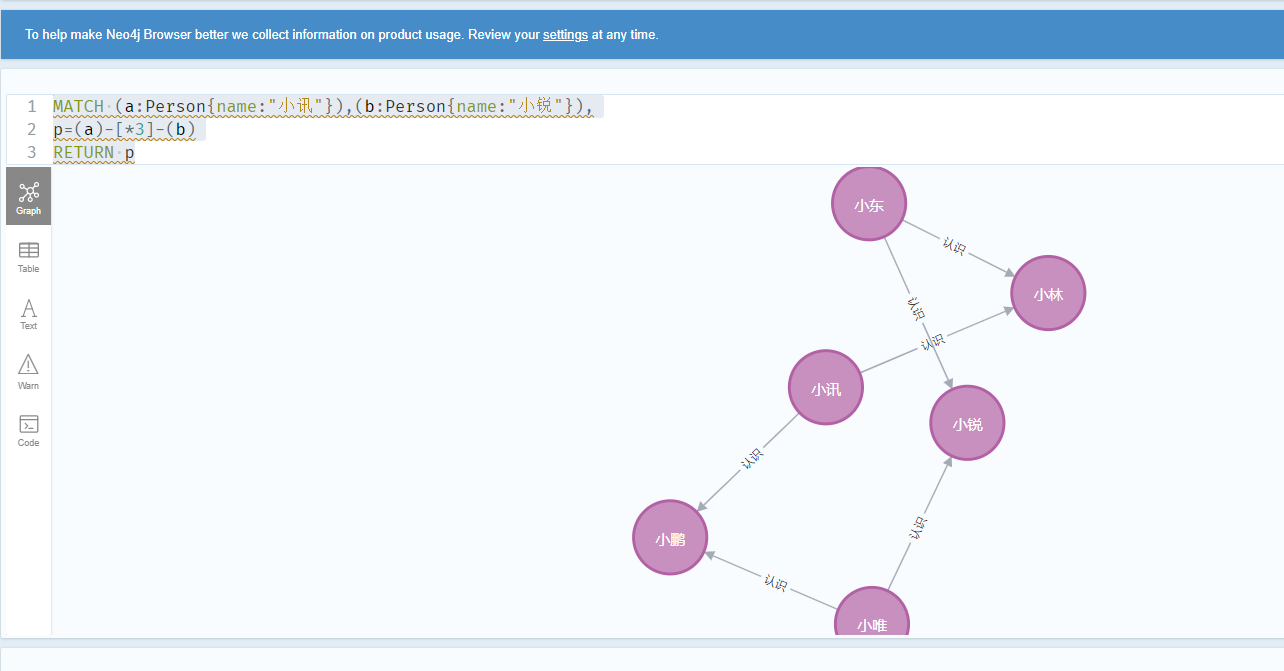Select 认识 relationship from 小唯 to 小锐
The height and width of the screenshot is (671, 1284).
tap(918, 527)
